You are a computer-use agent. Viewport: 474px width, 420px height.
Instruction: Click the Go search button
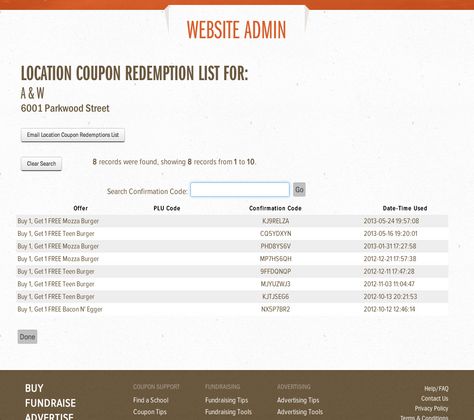pos(299,190)
